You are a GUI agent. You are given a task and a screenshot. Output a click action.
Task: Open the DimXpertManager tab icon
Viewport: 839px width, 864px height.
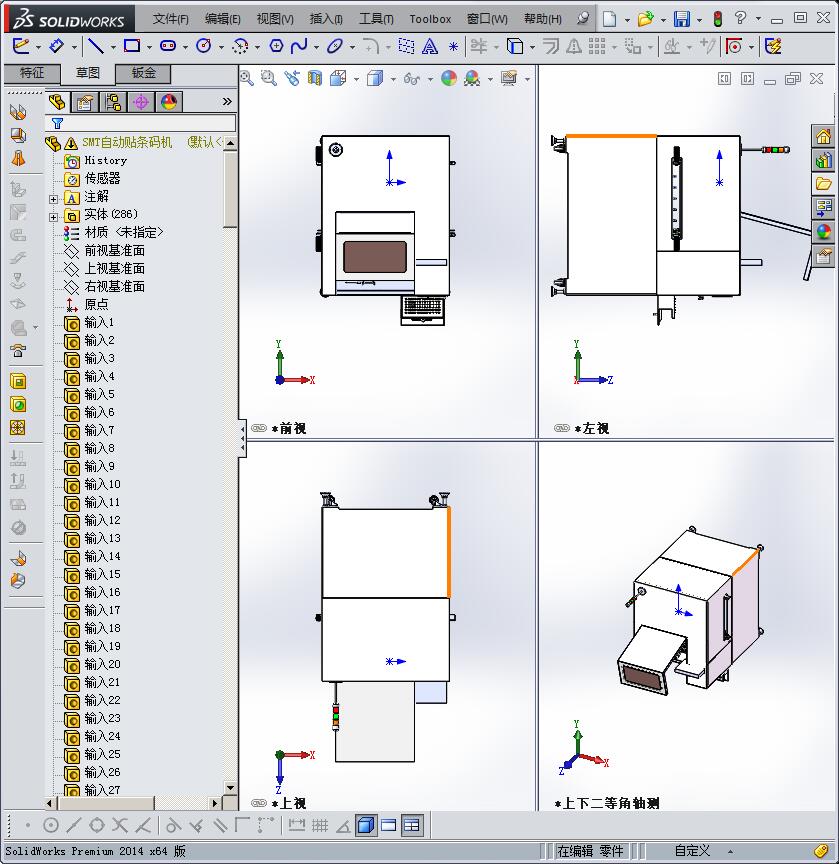[141, 102]
